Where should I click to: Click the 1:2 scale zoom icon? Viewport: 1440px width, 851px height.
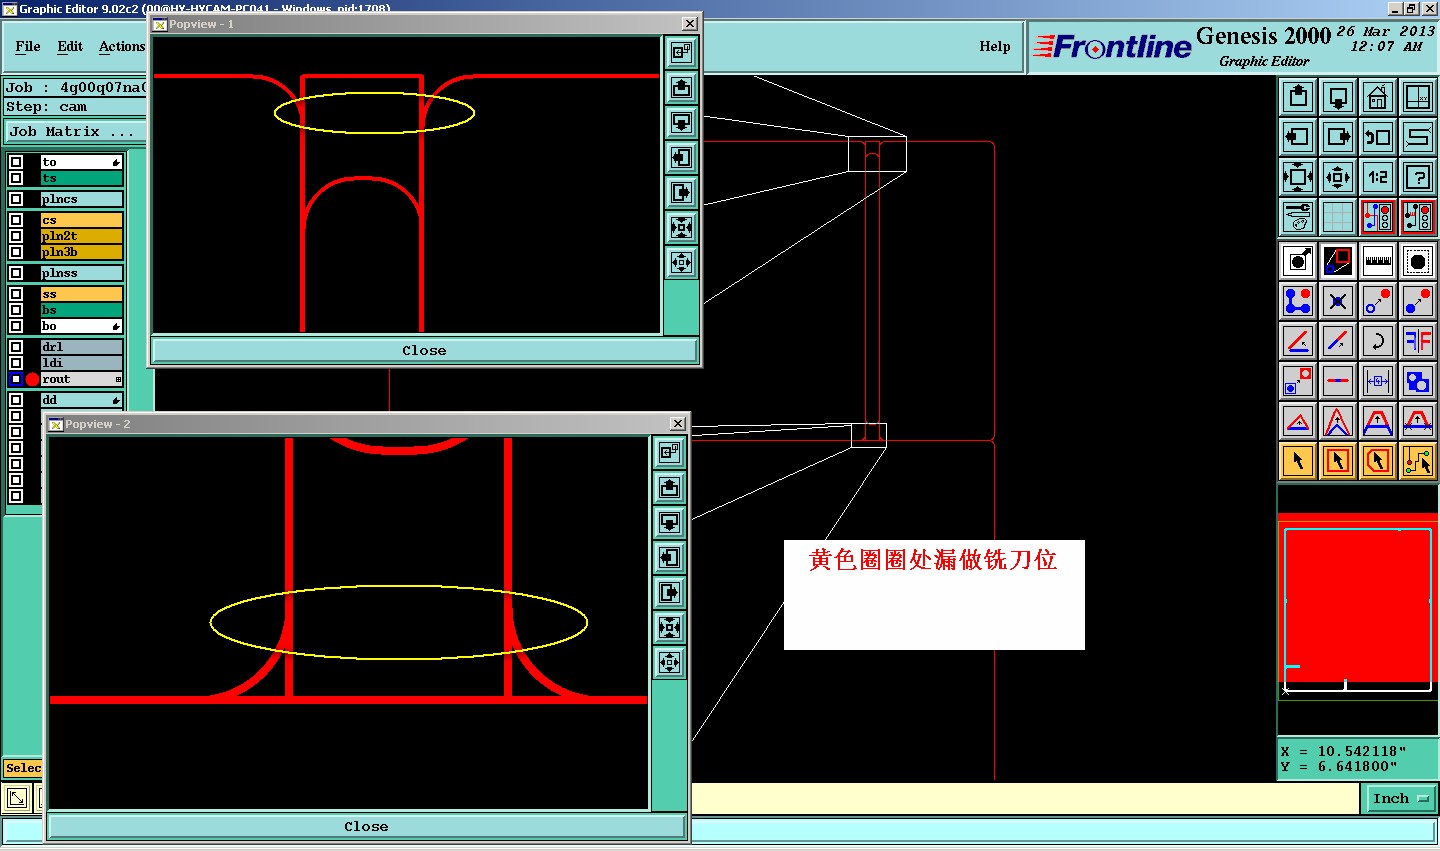coord(1378,177)
